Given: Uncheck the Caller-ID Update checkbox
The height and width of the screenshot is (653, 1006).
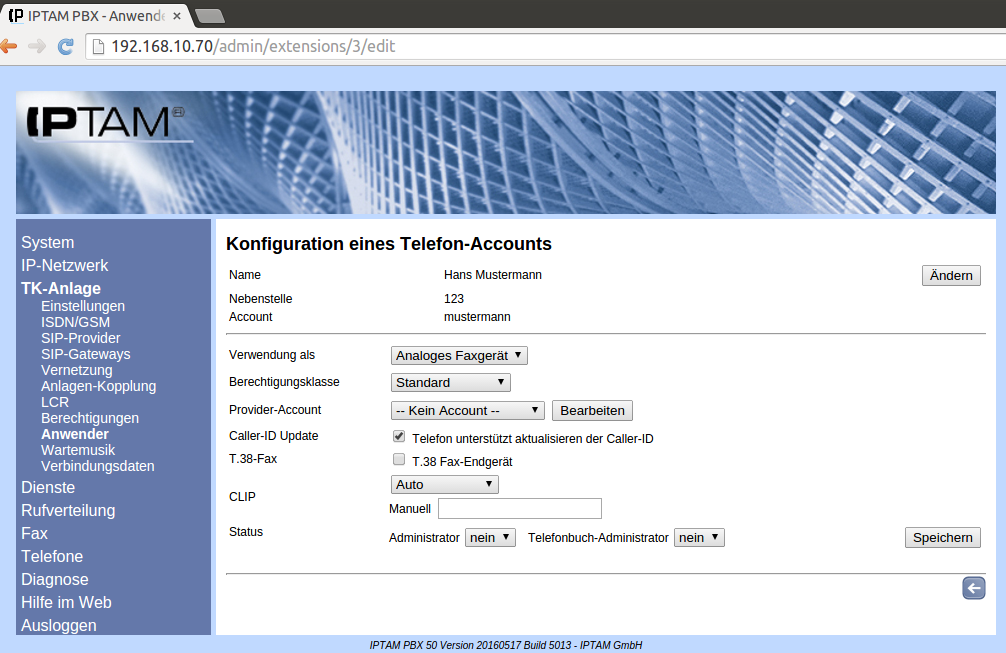Looking at the screenshot, I should click(x=399, y=437).
